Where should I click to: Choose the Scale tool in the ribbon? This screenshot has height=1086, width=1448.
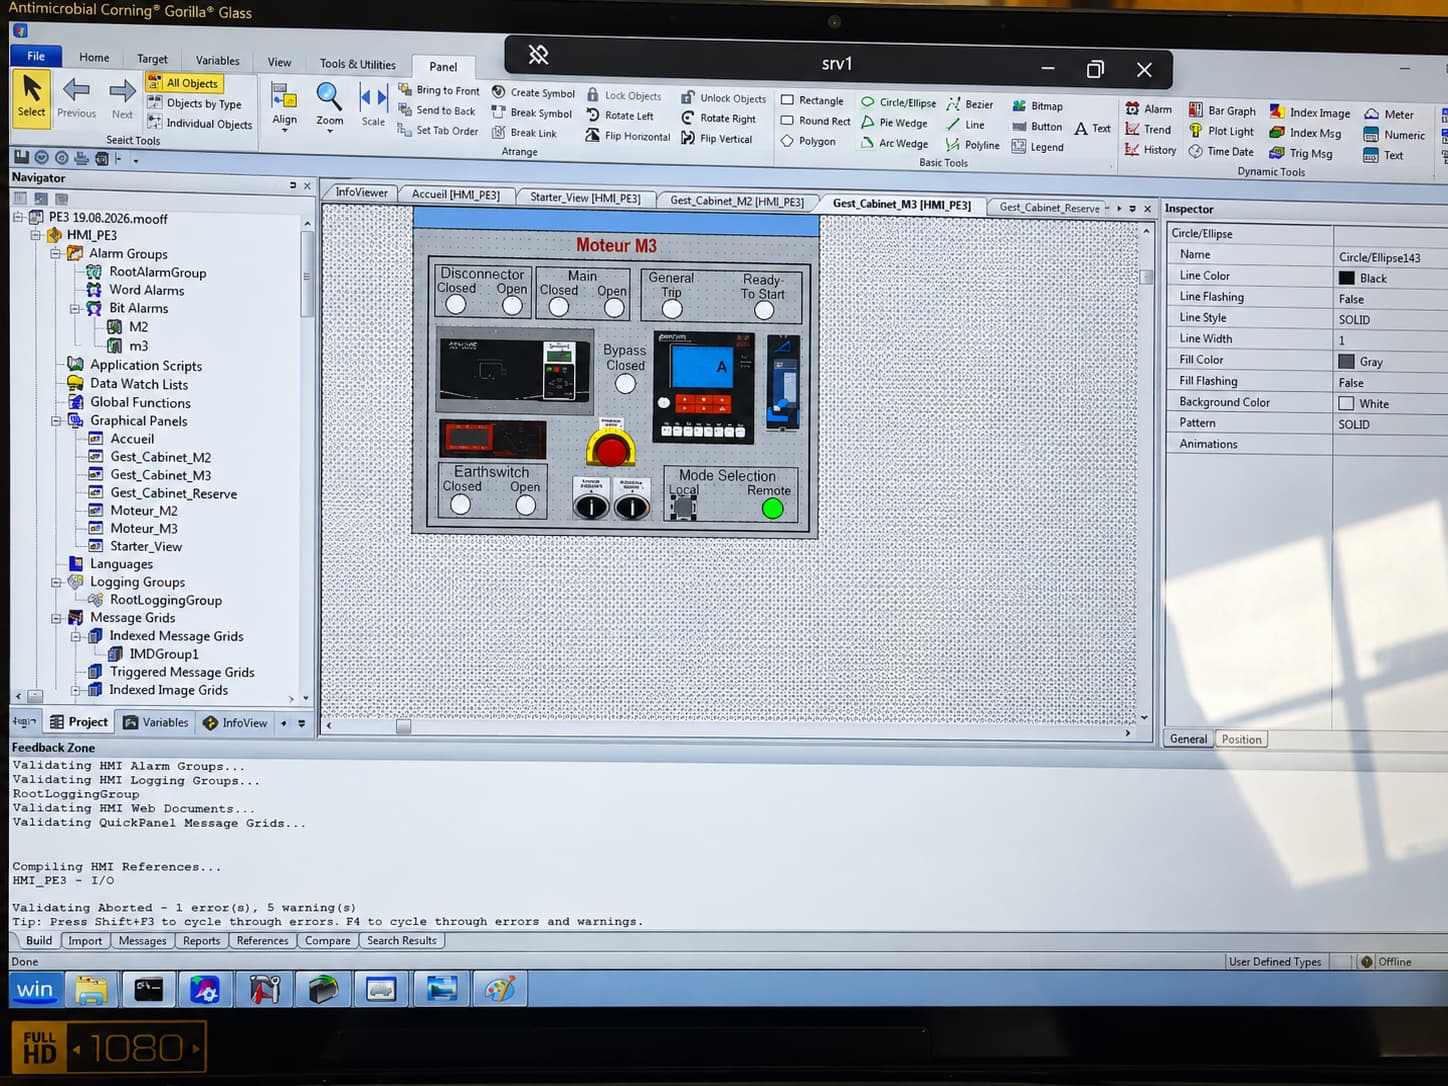(x=373, y=106)
